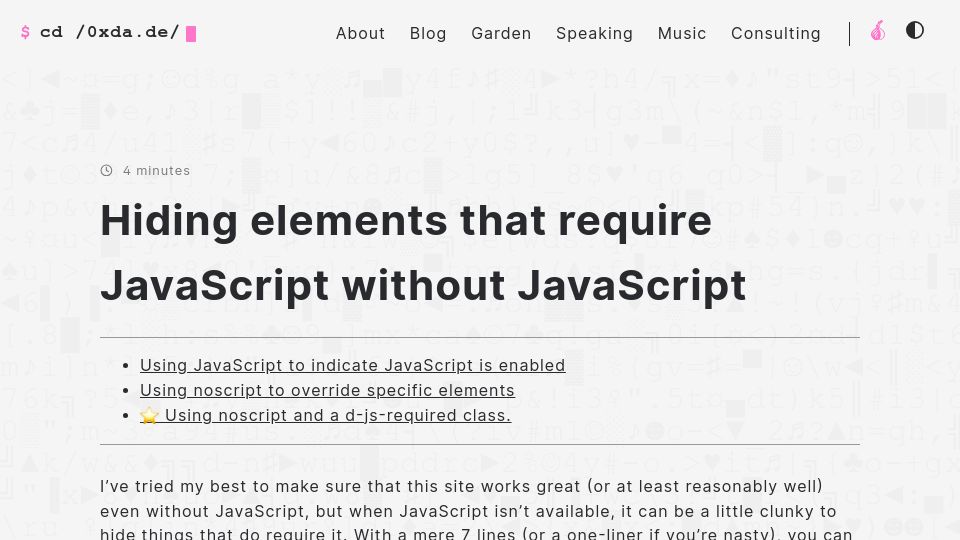Click the article title 'Hiding elements that require'
960x540 pixels.
tap(406, 220)
